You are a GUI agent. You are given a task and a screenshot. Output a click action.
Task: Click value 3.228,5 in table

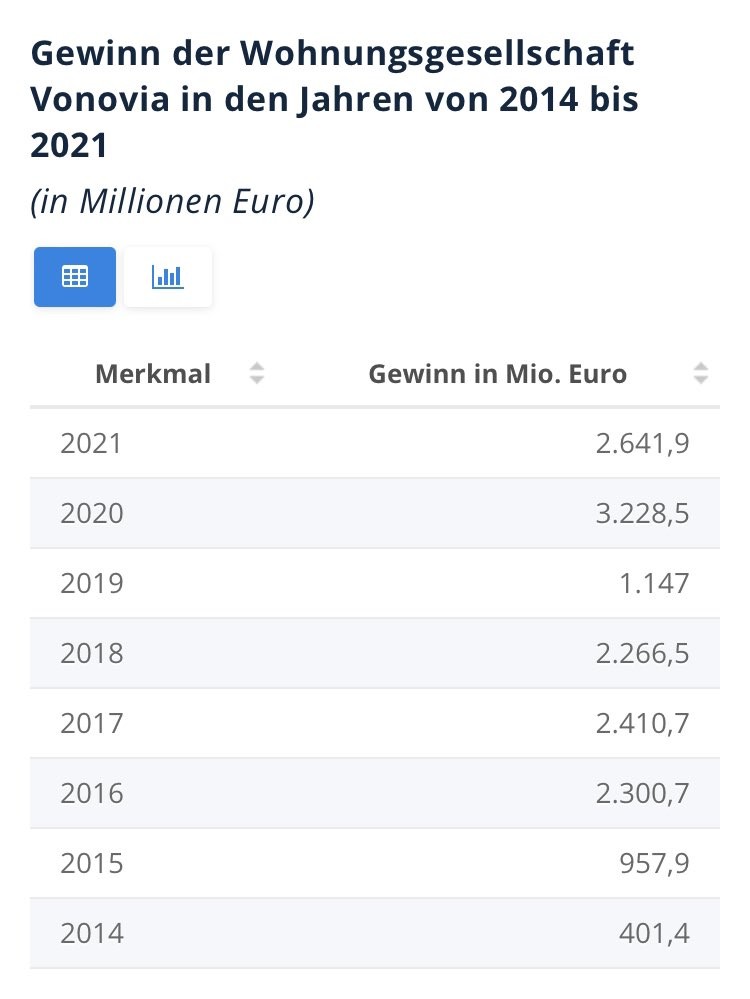tap(642, 513)
